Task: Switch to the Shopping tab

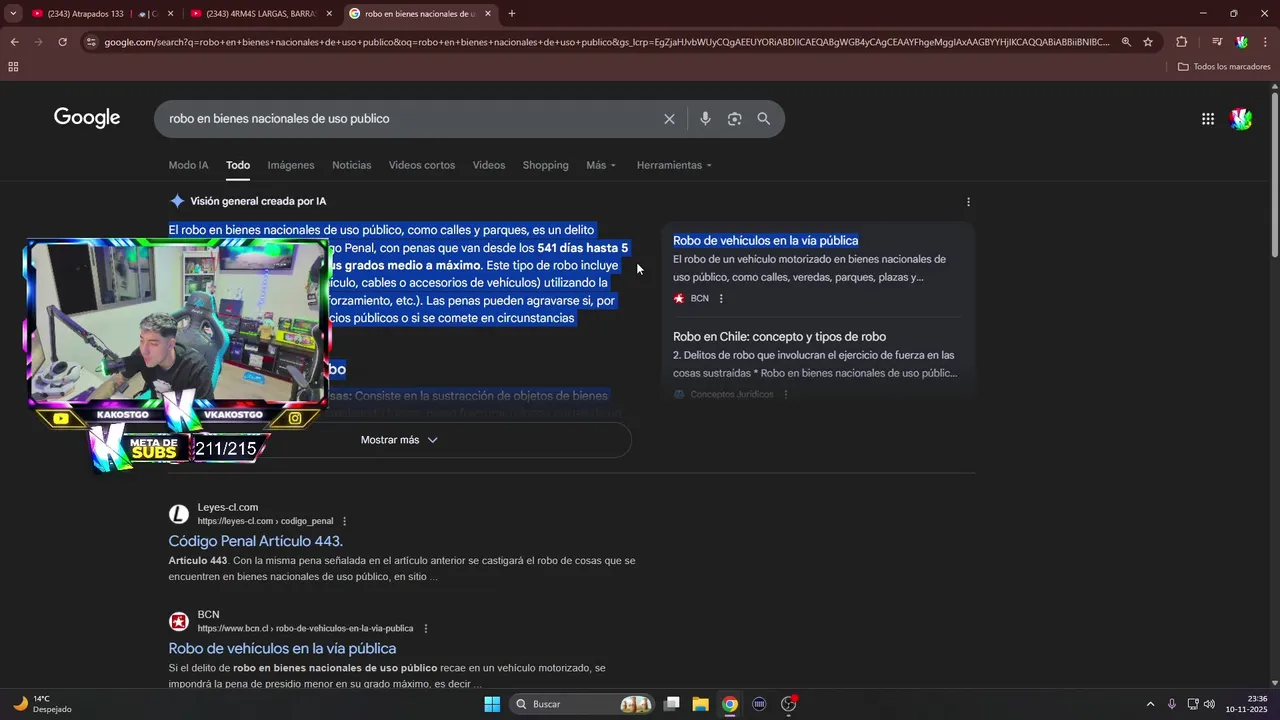Action: point(545,165)
